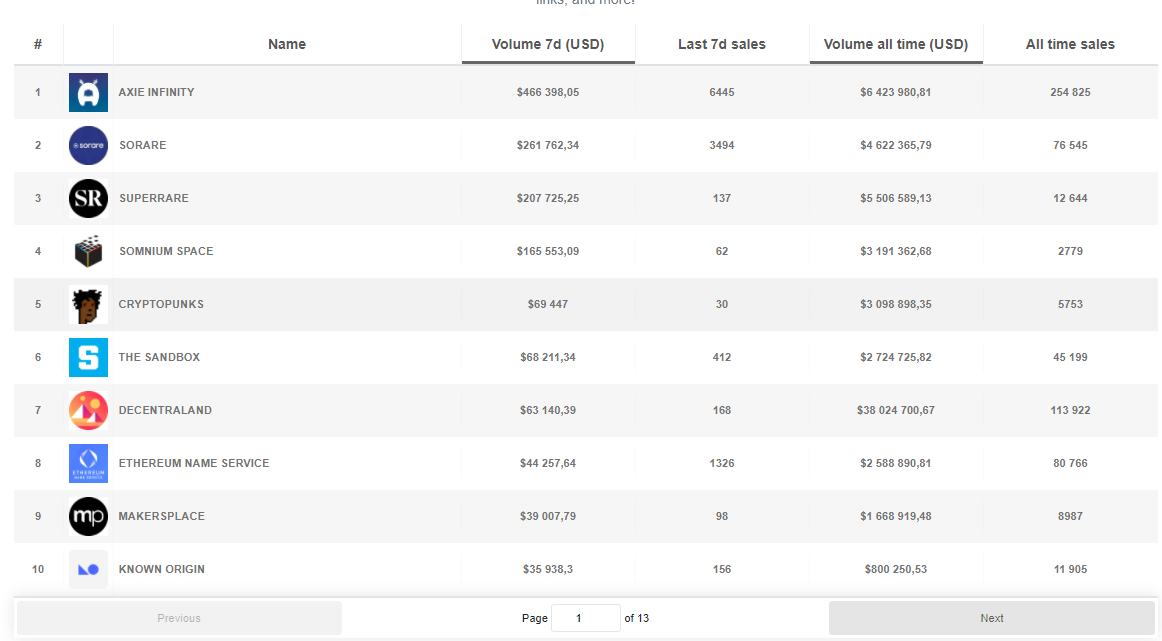
Task: Open the SUPERRARE project name
Action: point(153,198)
